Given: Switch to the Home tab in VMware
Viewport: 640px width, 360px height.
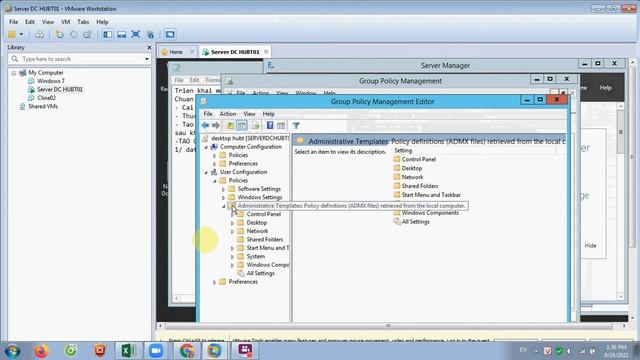Looking at the screenshot, I should 176,52.
